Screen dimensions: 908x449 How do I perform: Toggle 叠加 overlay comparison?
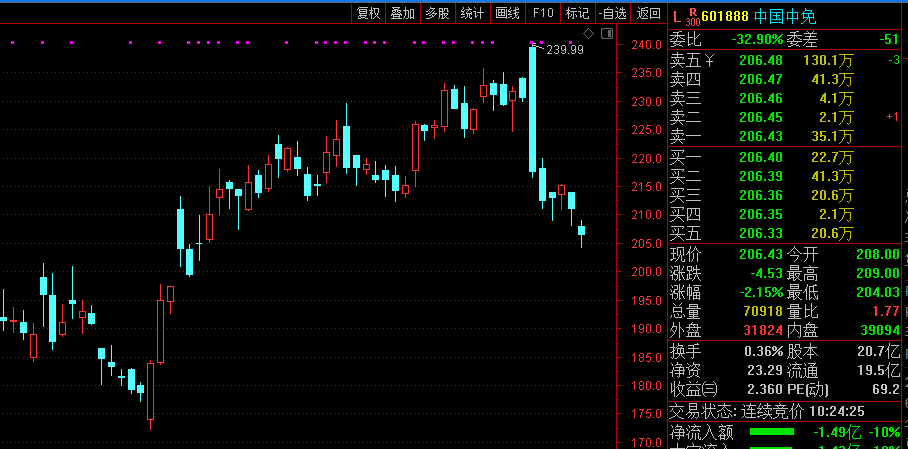click(x=402, y=13)
